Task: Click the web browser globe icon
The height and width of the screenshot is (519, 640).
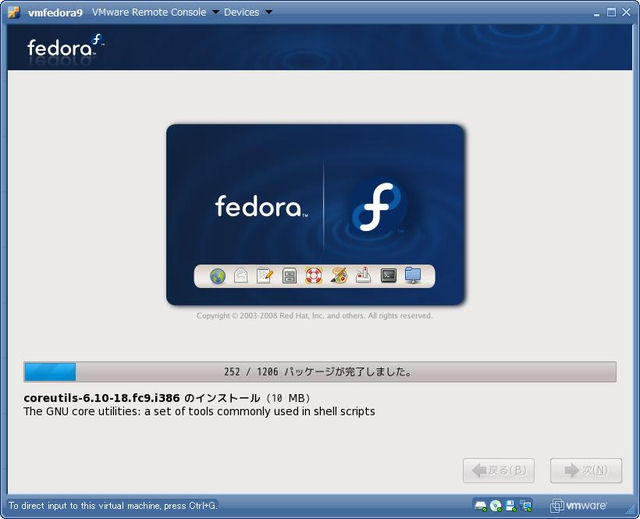Action: pos(218,276)
